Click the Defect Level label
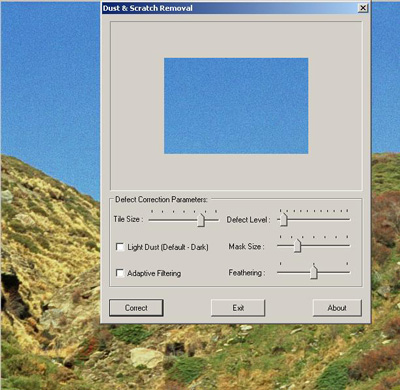This screenshot has width=400, height=390. point(248,220)
